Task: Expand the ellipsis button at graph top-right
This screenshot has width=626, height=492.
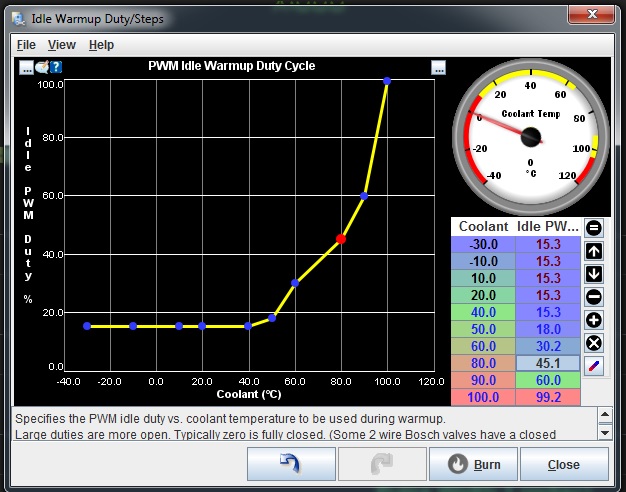Action: (x=438, y=67)
